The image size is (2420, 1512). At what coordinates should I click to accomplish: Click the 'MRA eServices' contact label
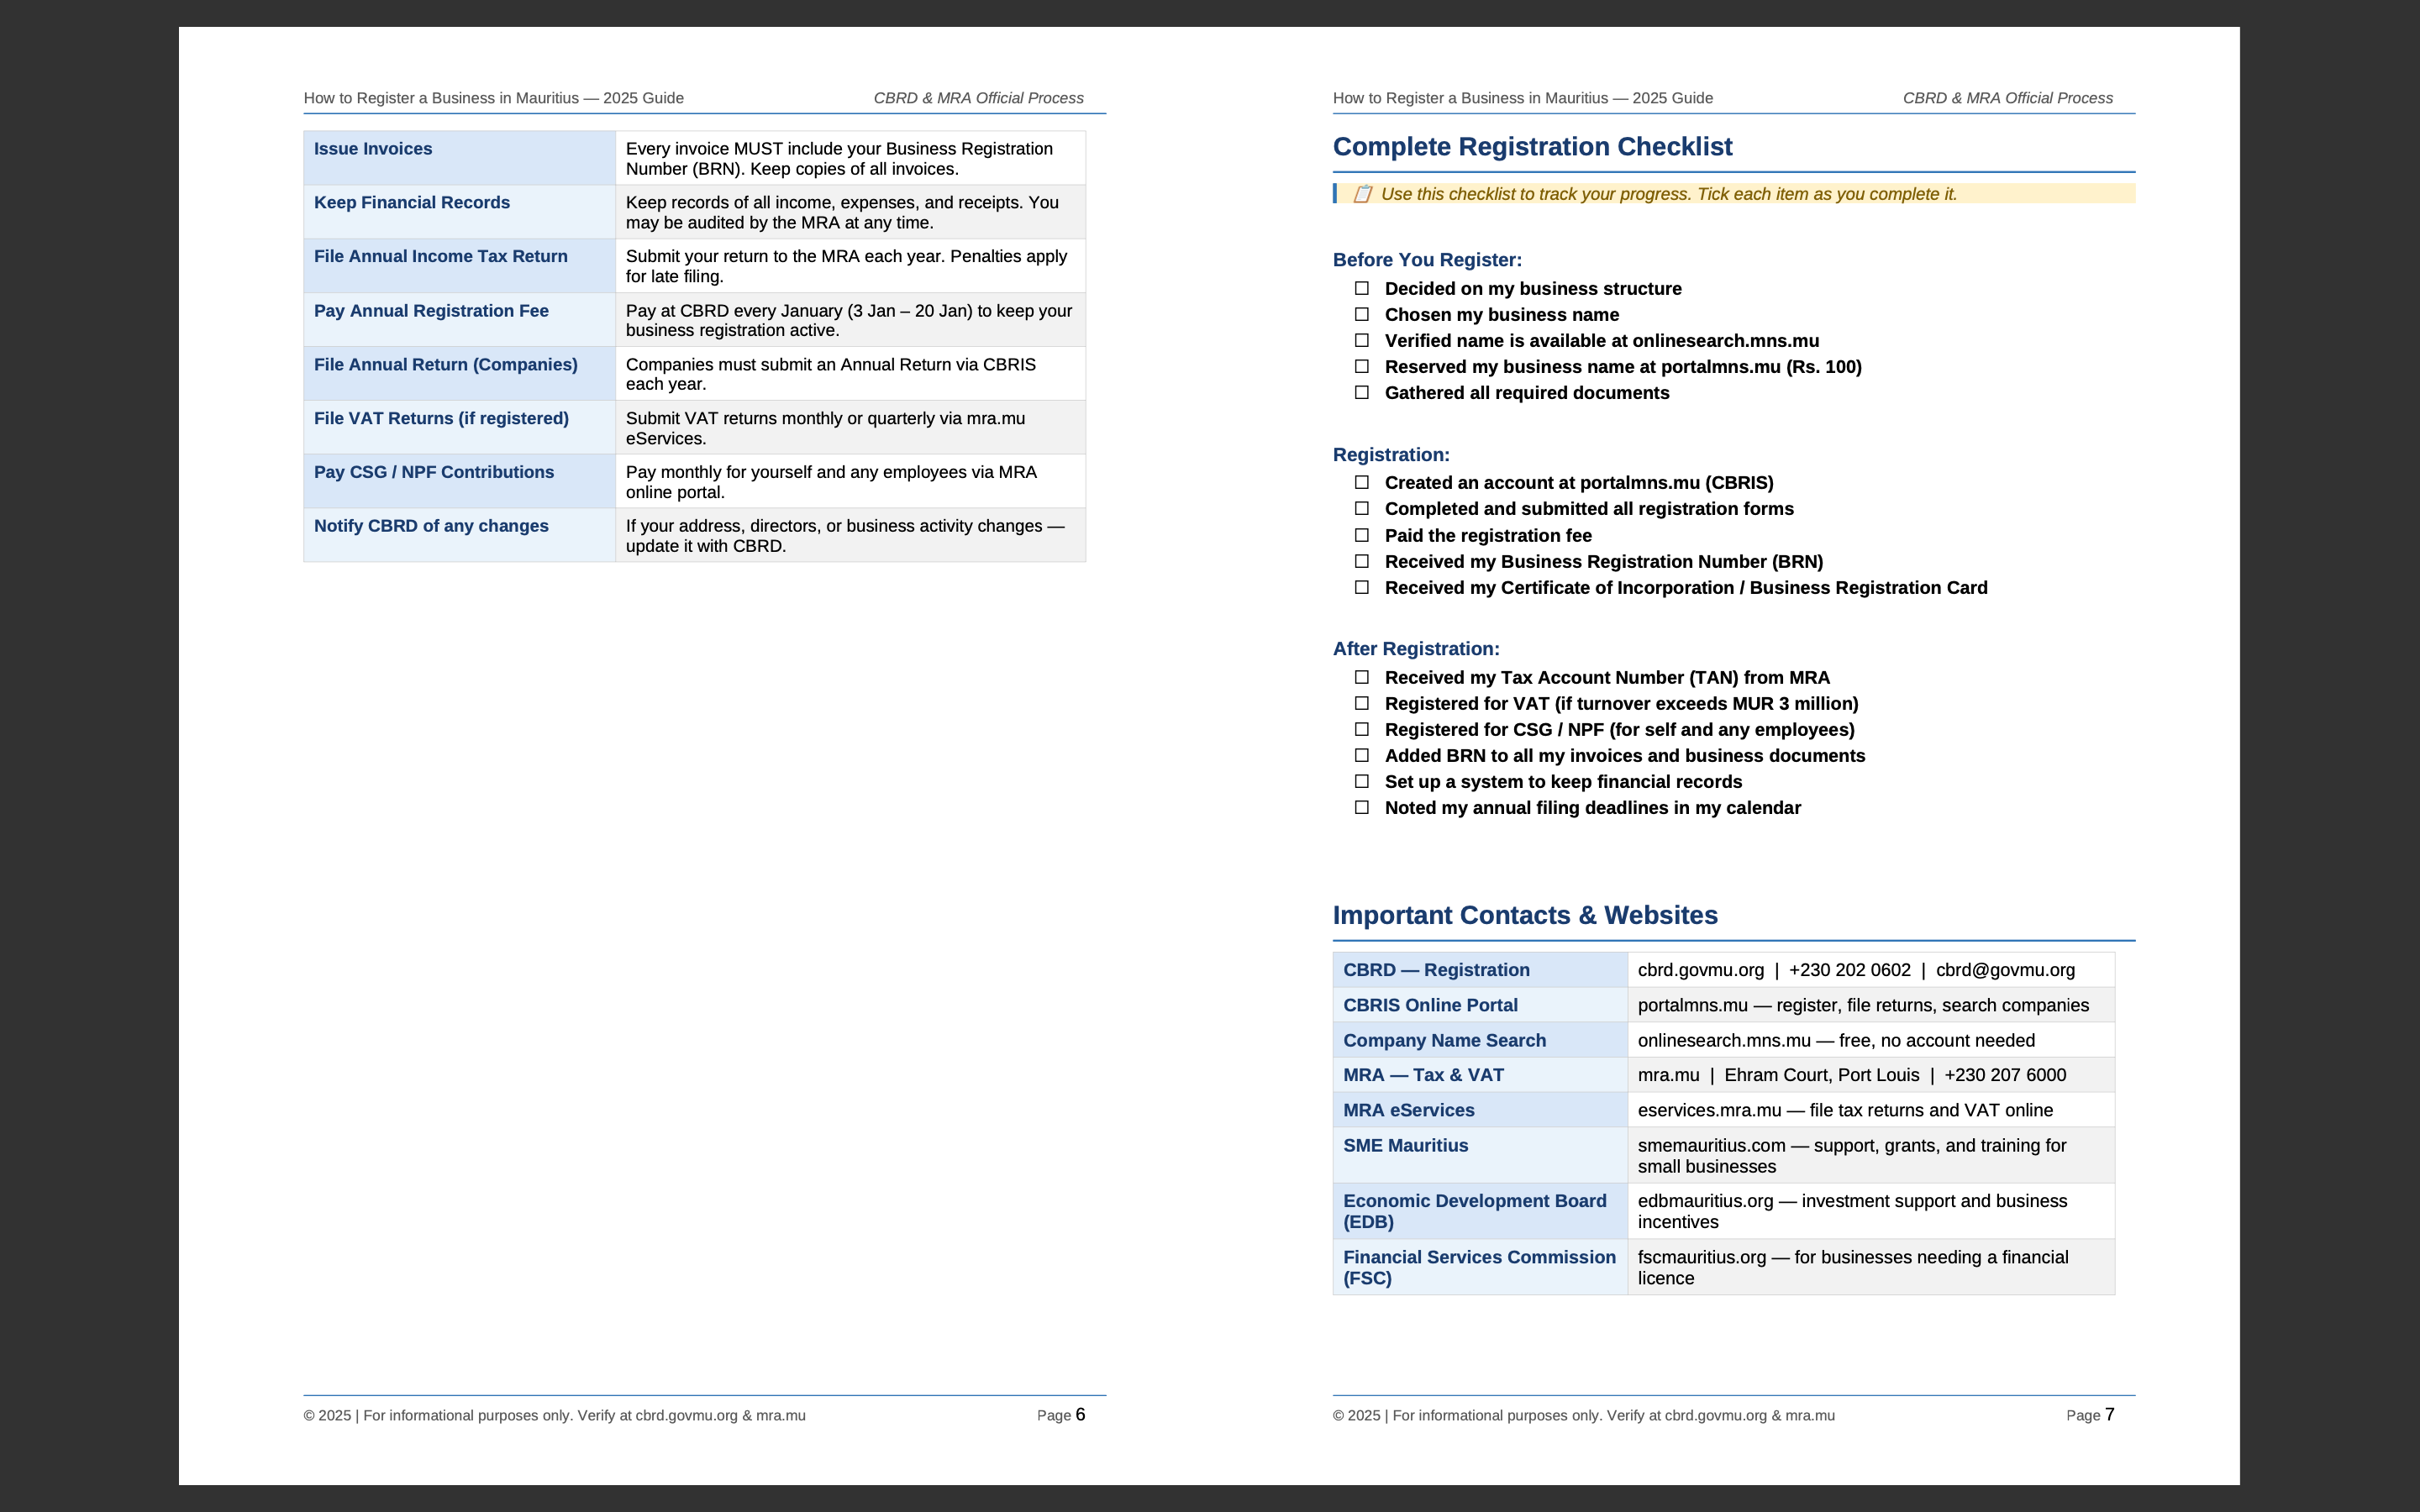click(x=1408, y=1110)
